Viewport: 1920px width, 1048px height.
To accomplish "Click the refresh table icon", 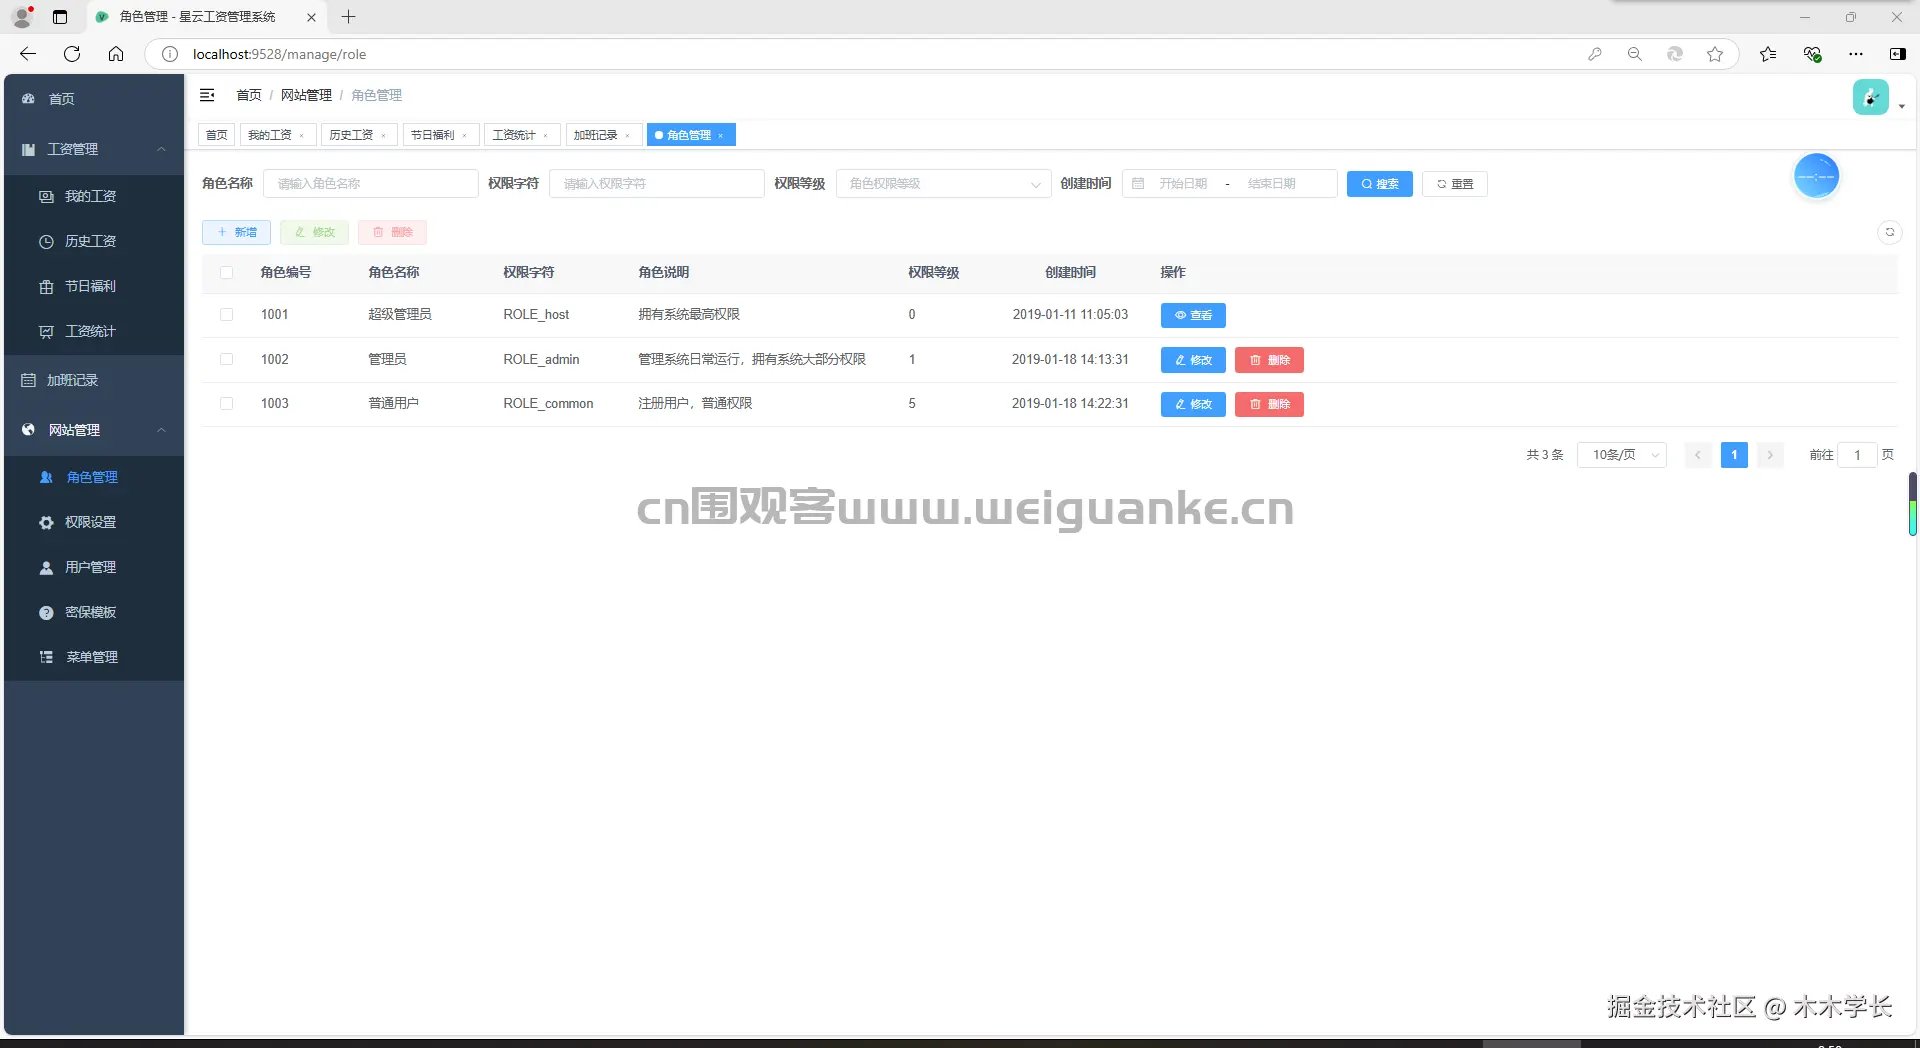I will (x=1889, y=232).
